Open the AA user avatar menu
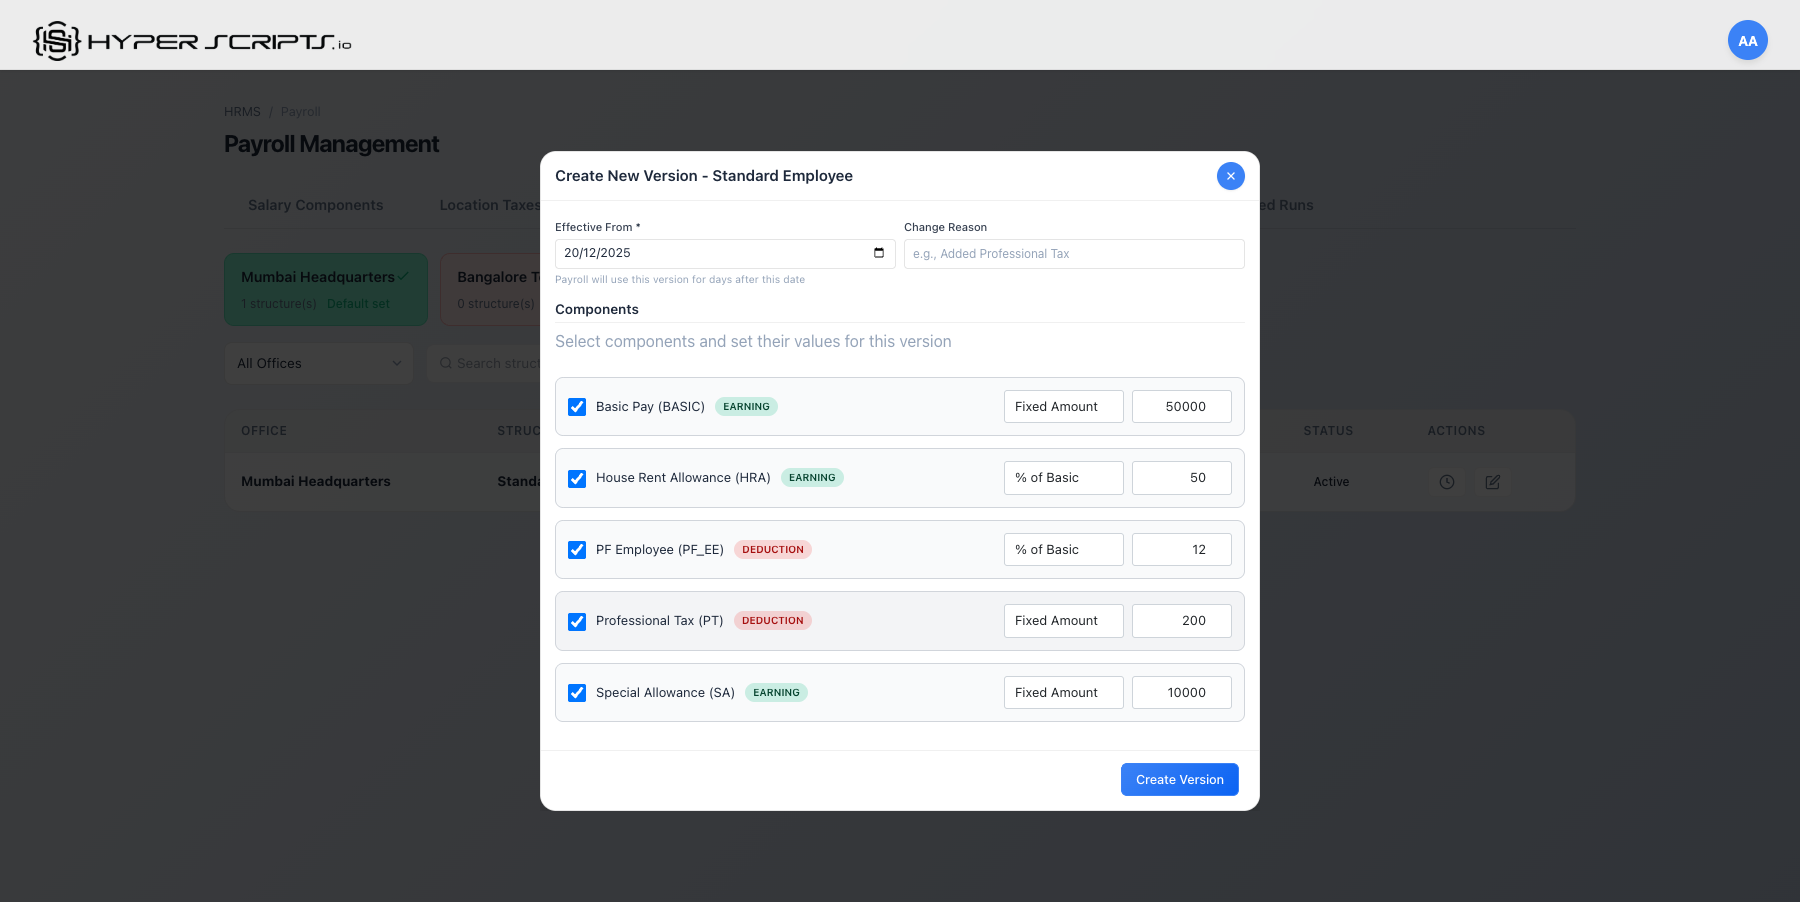1800x902 pixels. pos(1747,41)
